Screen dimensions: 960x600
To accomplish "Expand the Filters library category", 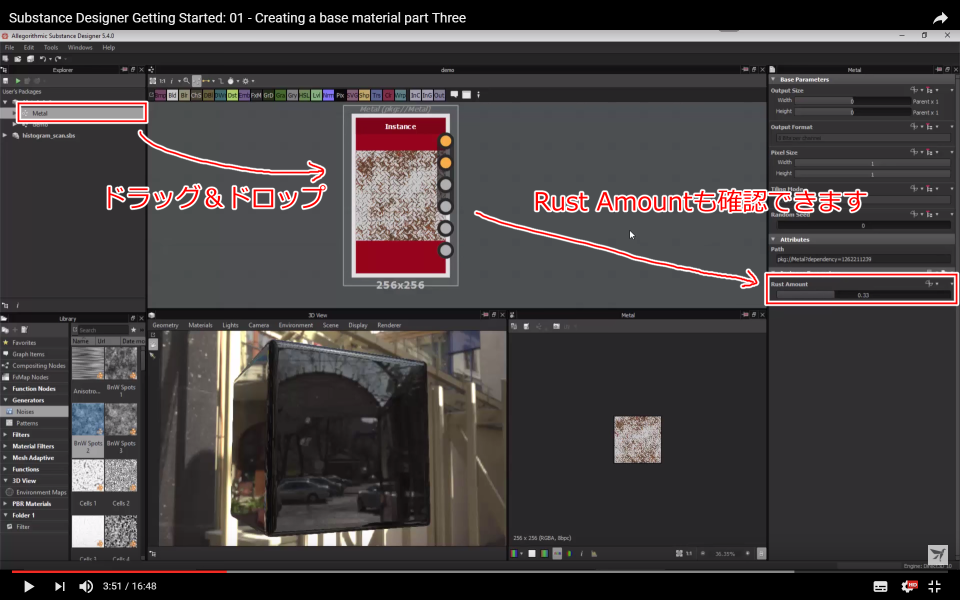I will point(6,435).
